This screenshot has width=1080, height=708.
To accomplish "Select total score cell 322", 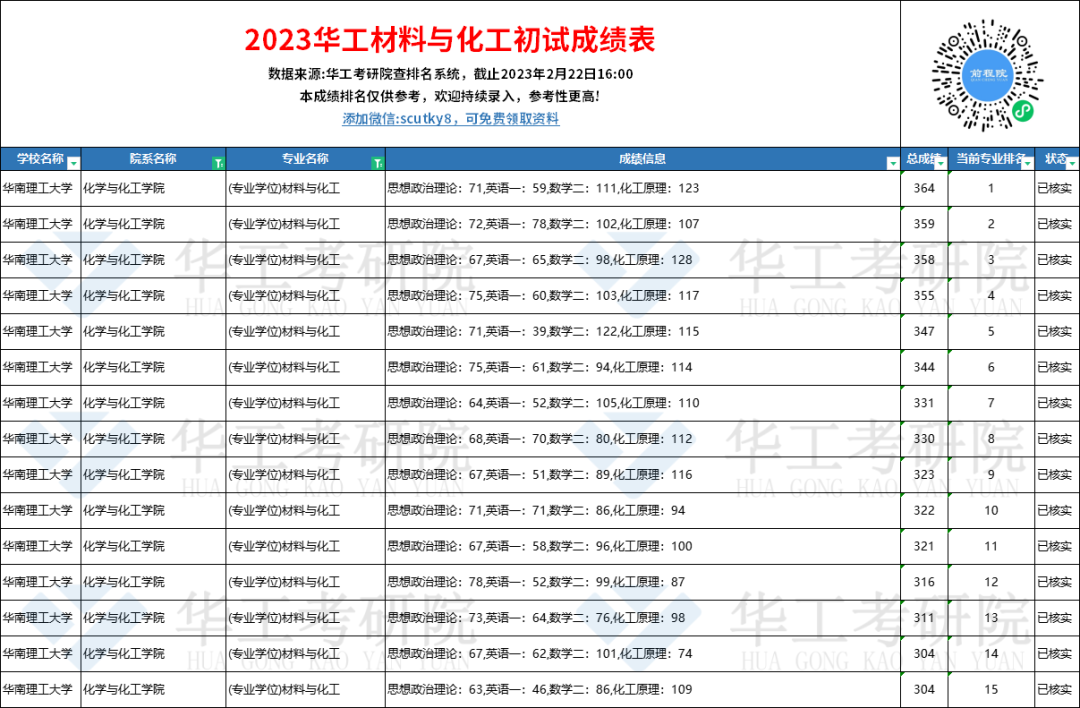I will (x=924, y=510).
